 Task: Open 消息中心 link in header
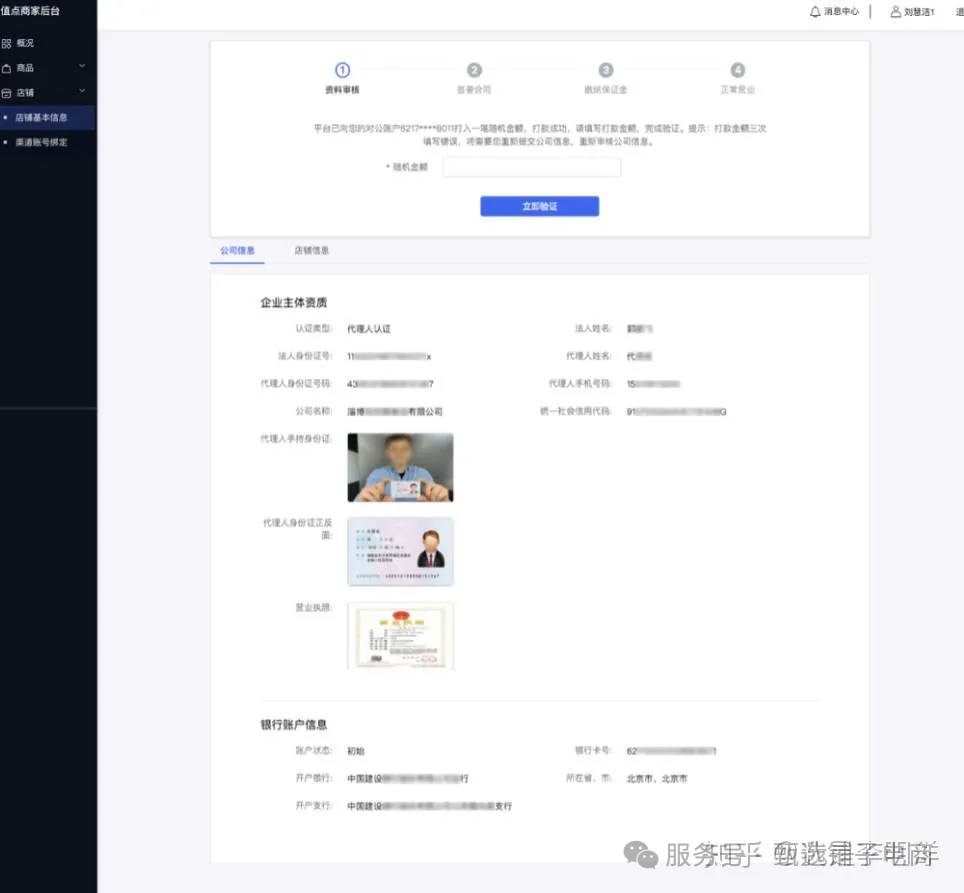coord(841,11)
